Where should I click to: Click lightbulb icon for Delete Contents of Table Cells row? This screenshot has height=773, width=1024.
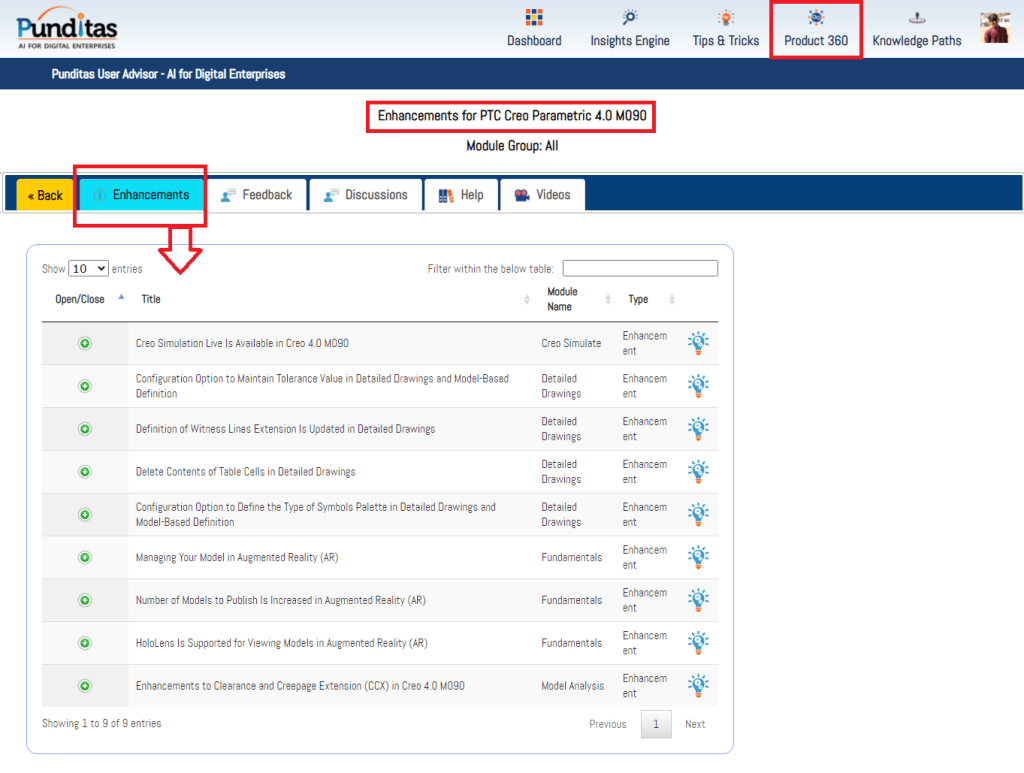(x=698, y=471)
